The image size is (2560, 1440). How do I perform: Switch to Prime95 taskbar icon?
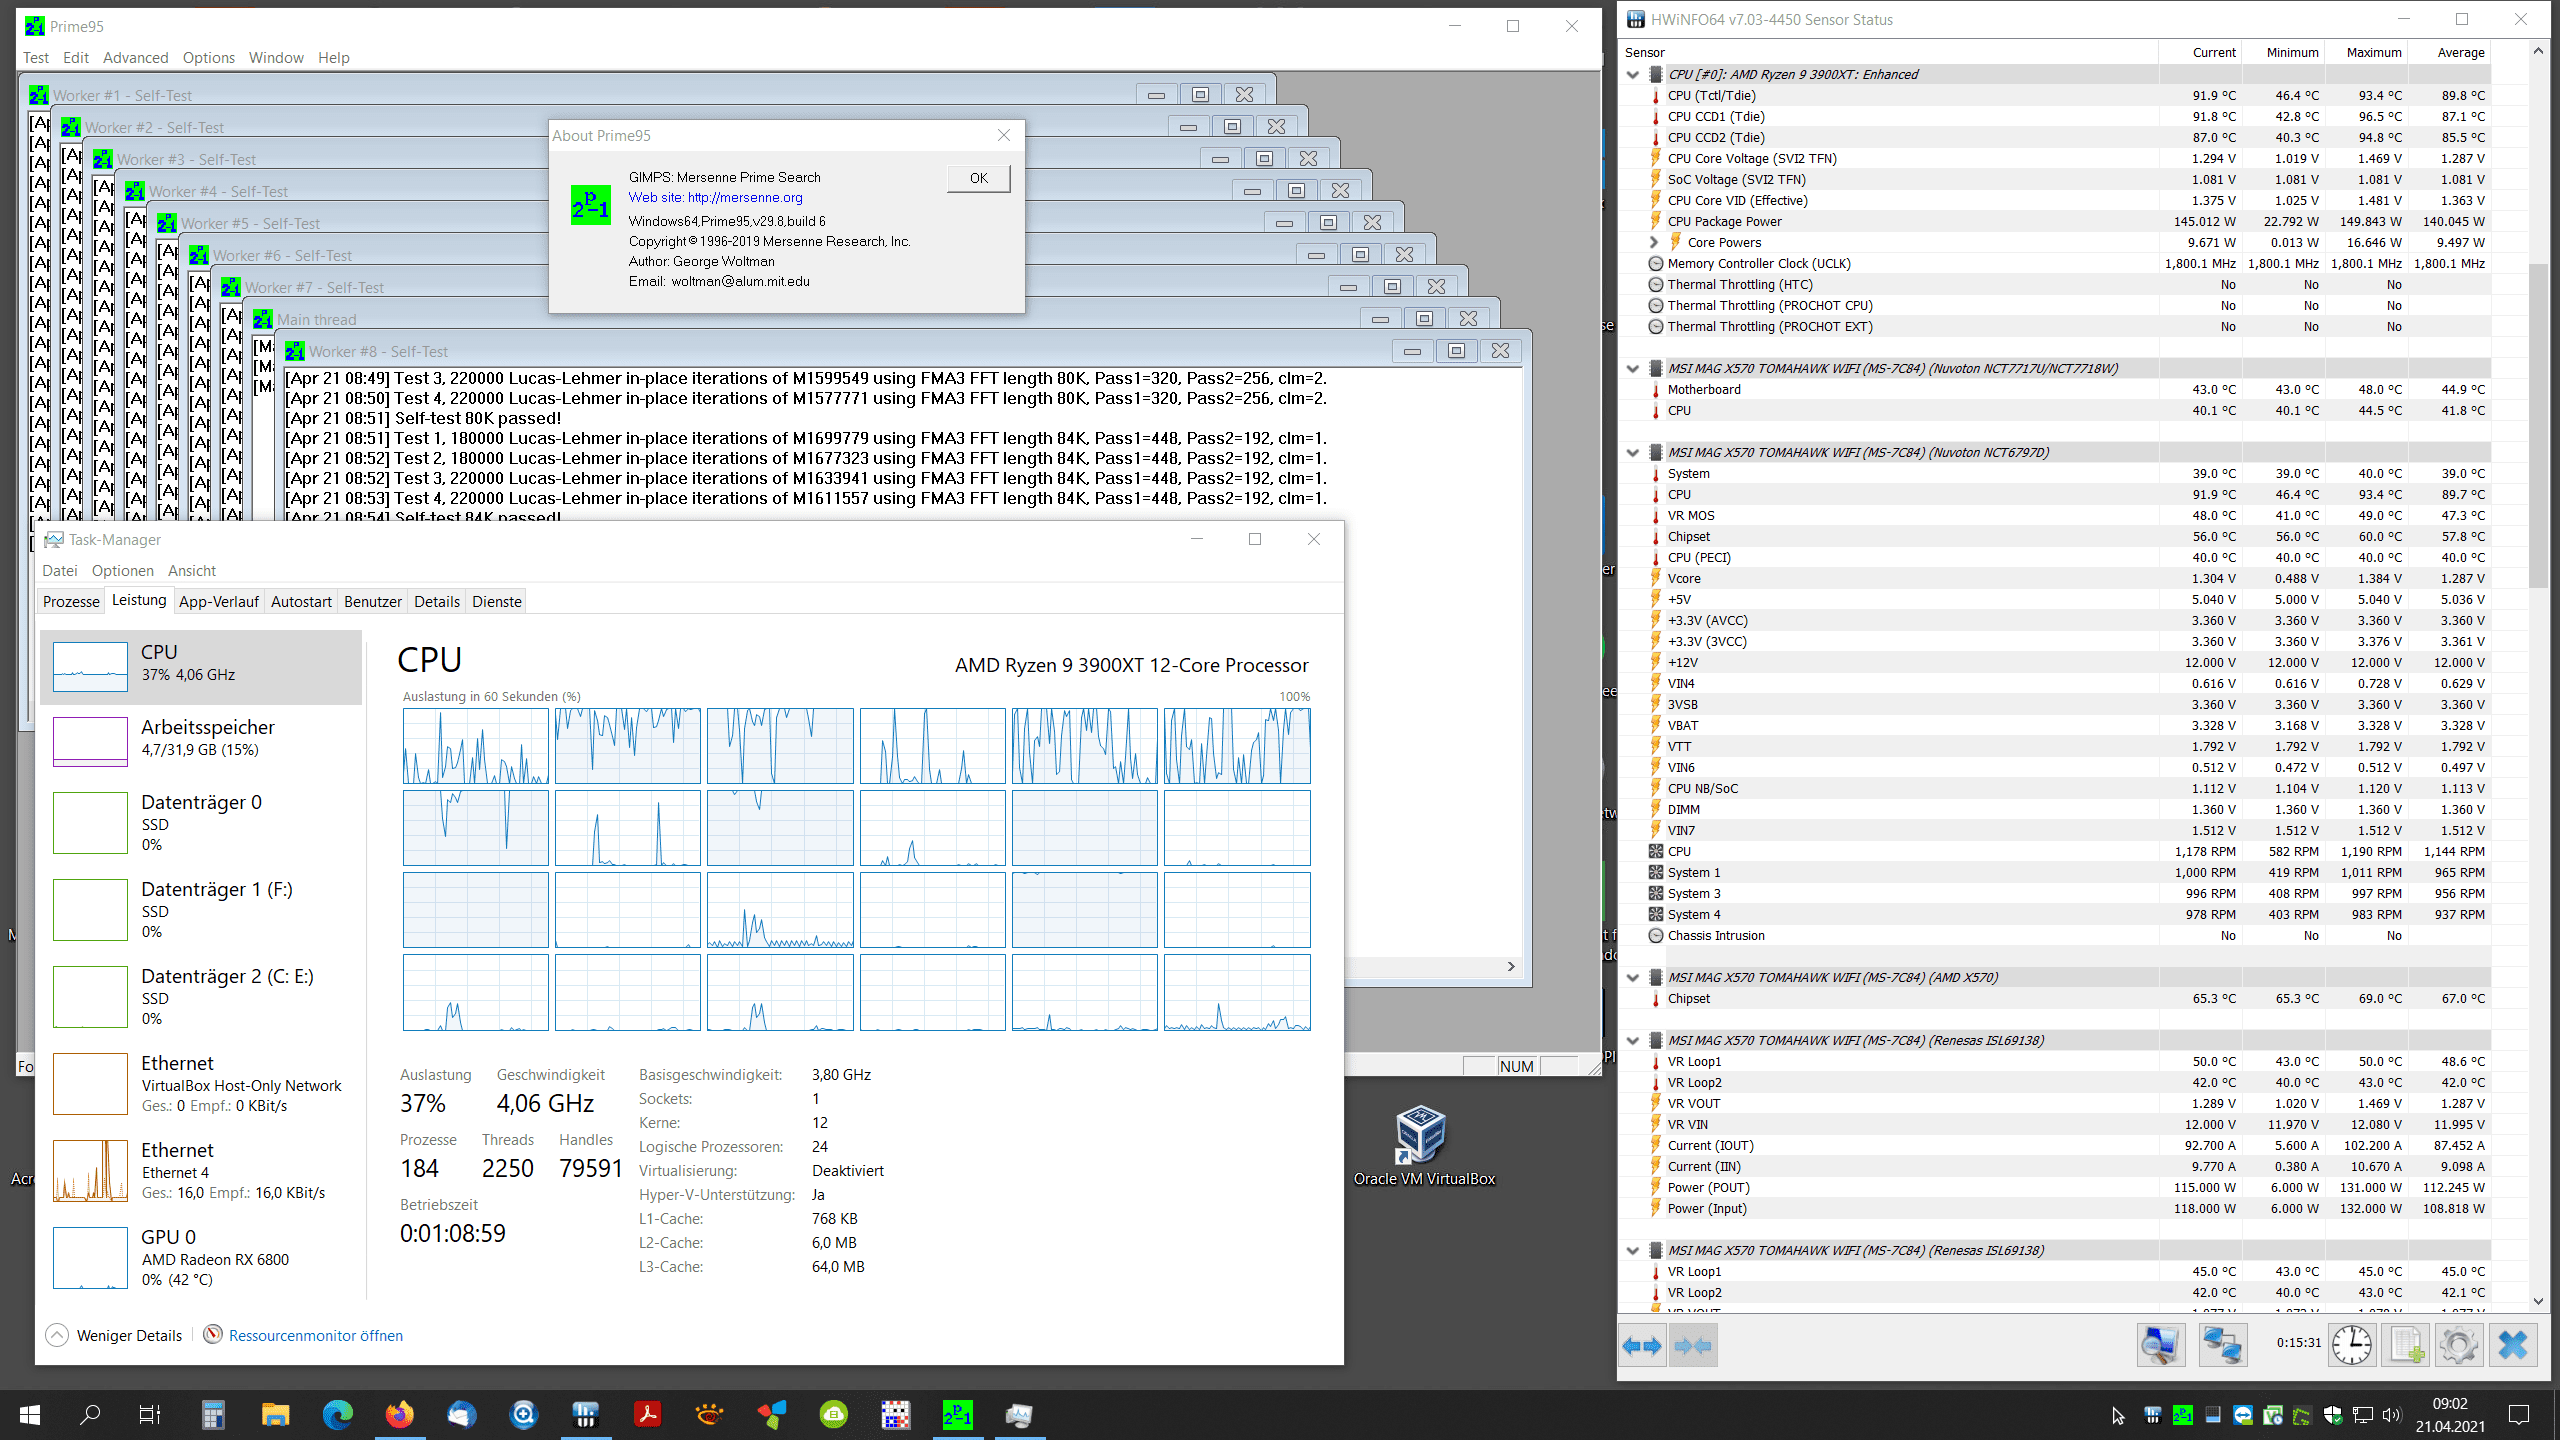coord(957,1414)
